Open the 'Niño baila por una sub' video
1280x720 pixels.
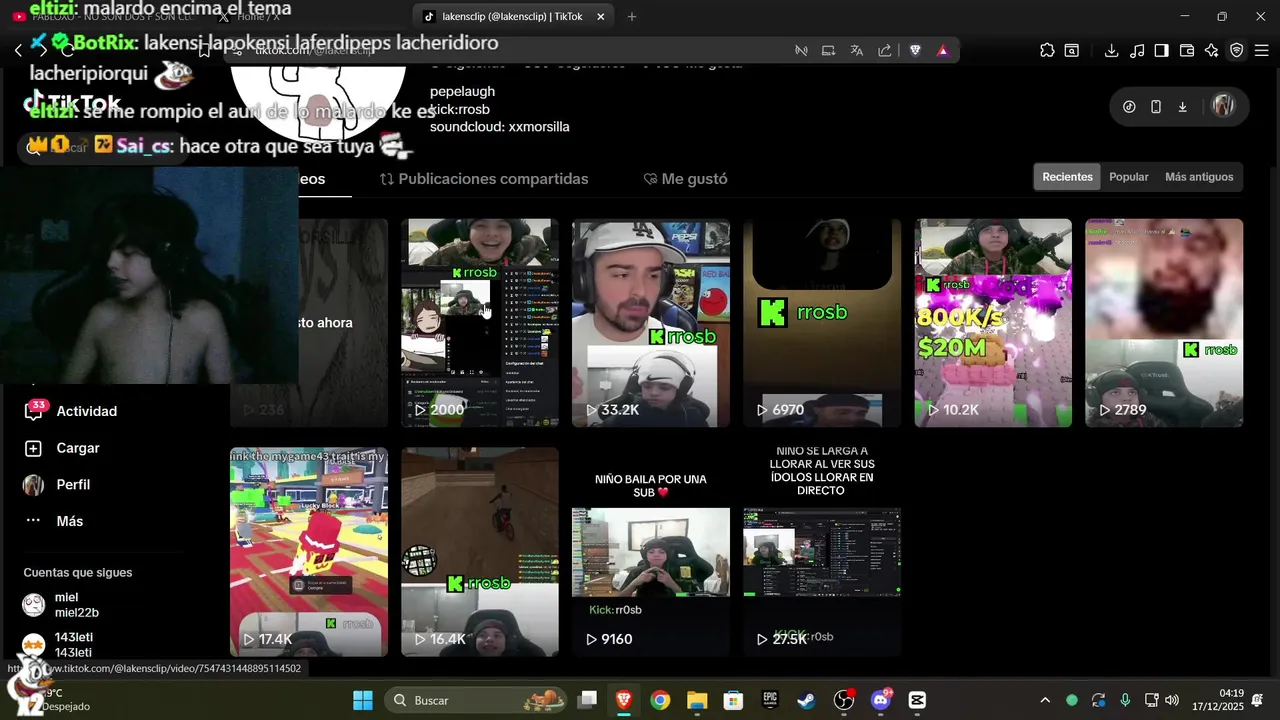651,552
